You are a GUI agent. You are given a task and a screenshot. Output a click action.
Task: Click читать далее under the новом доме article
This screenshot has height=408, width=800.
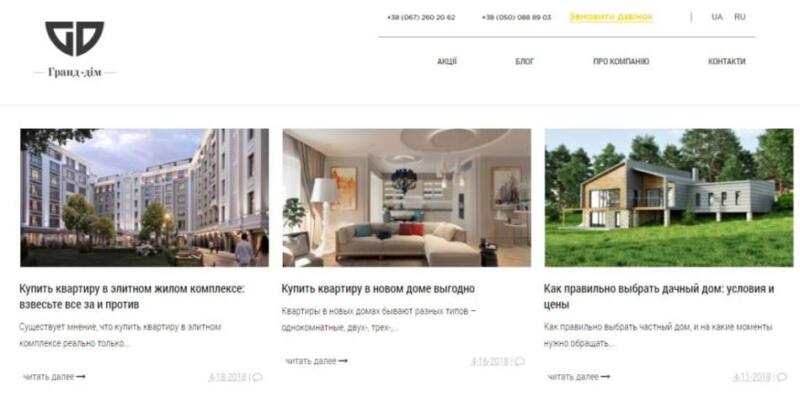point(316,361)
